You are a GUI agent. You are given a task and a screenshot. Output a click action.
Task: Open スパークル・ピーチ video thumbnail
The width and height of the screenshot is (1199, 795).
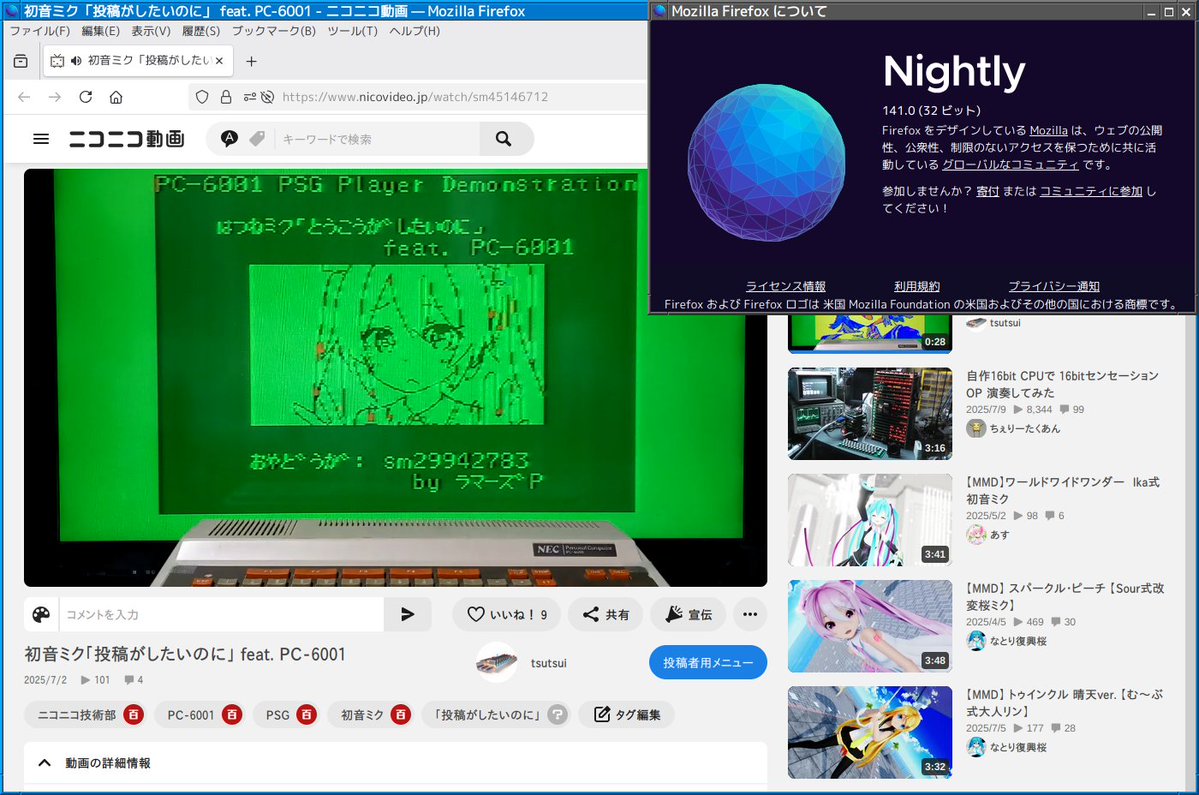[x=870, y=626]
